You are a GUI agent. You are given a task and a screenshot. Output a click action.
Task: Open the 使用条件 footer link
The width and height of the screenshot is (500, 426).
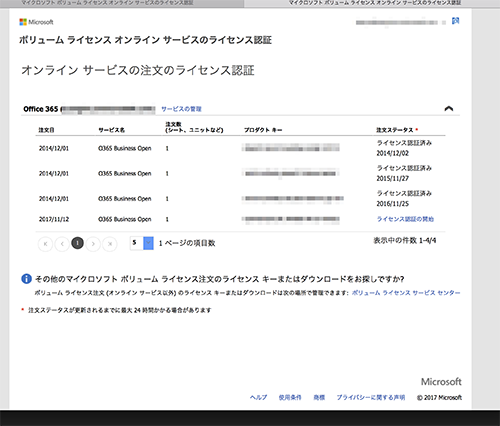290,397
